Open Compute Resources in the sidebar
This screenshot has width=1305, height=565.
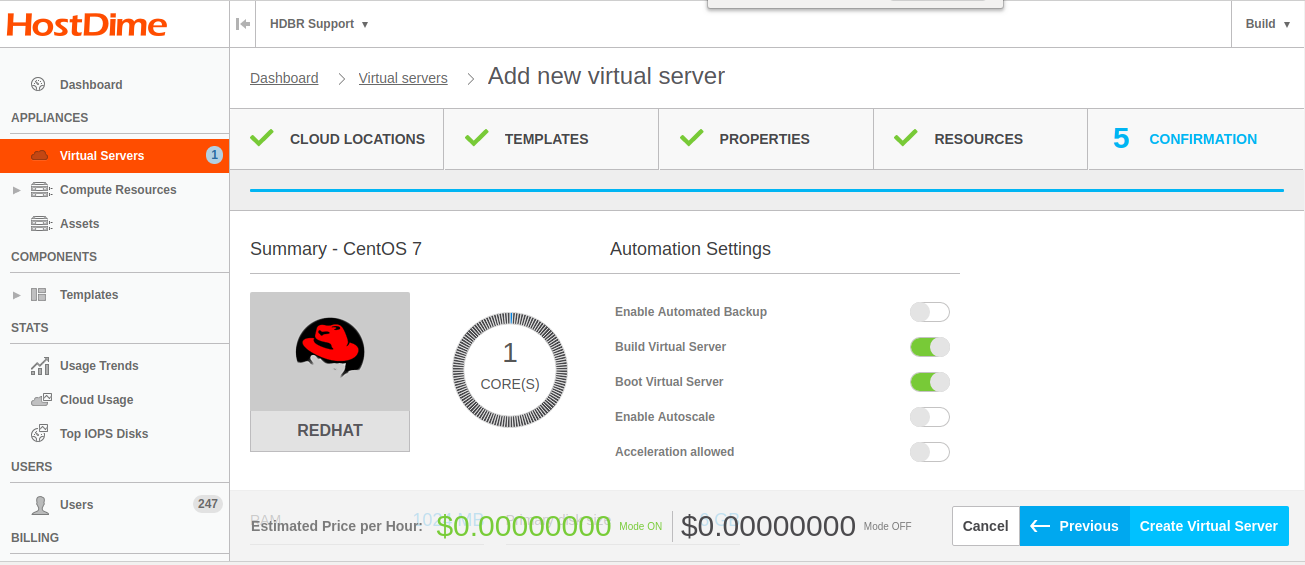118,190
